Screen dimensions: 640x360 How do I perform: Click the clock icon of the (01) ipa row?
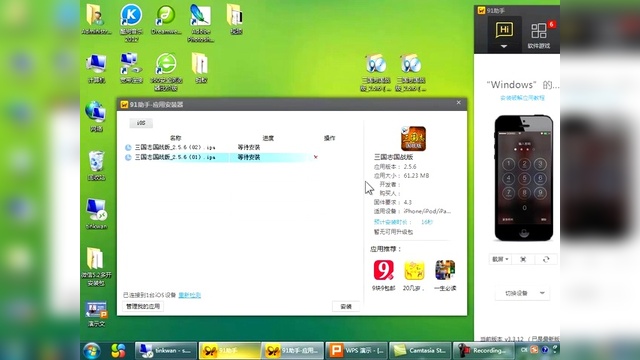point(128,157)
